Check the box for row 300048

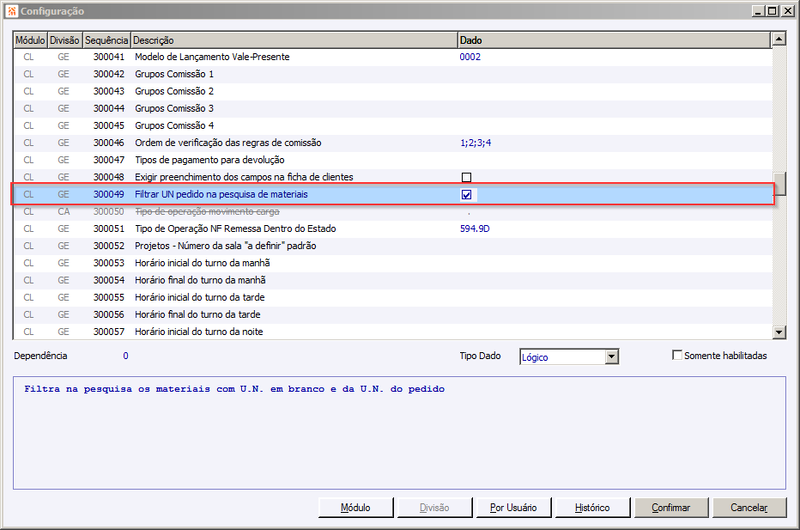coord(466,177)
